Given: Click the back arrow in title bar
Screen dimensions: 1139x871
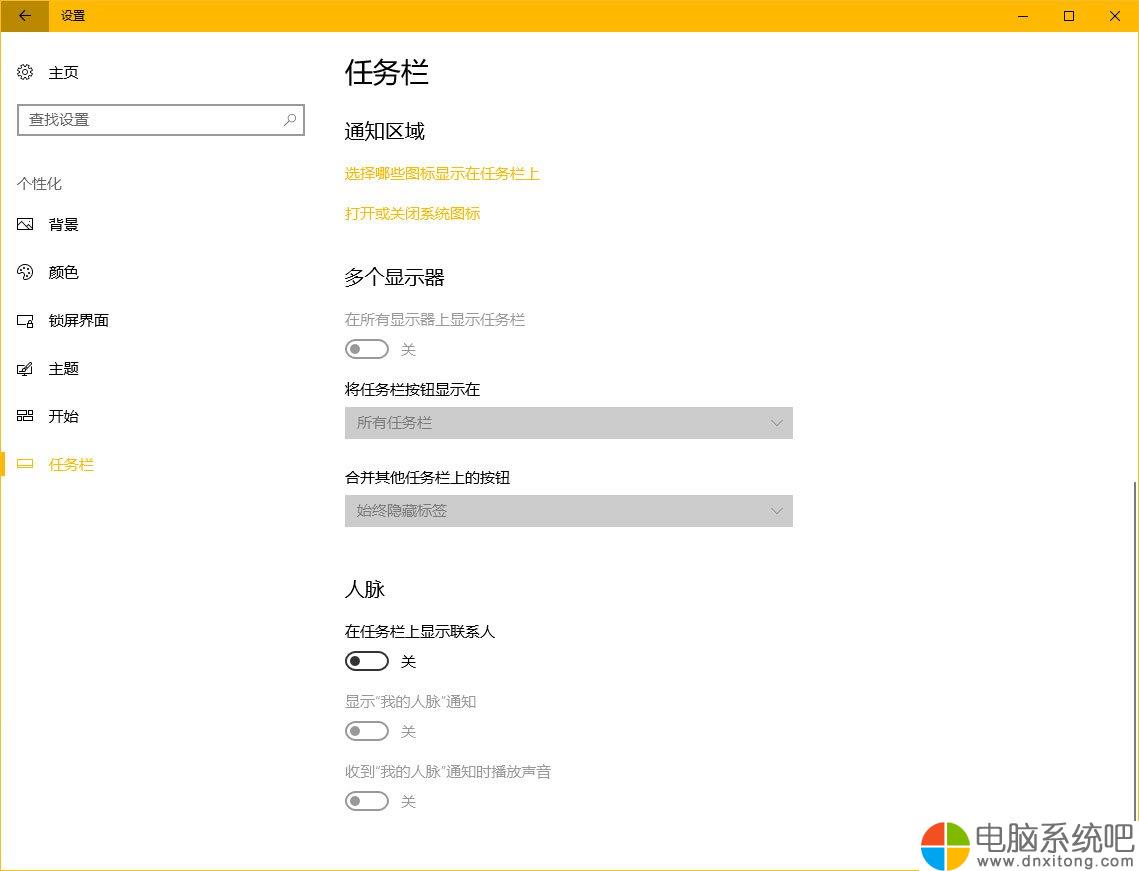Looking at the screenshot, I should tap(25, 15).
